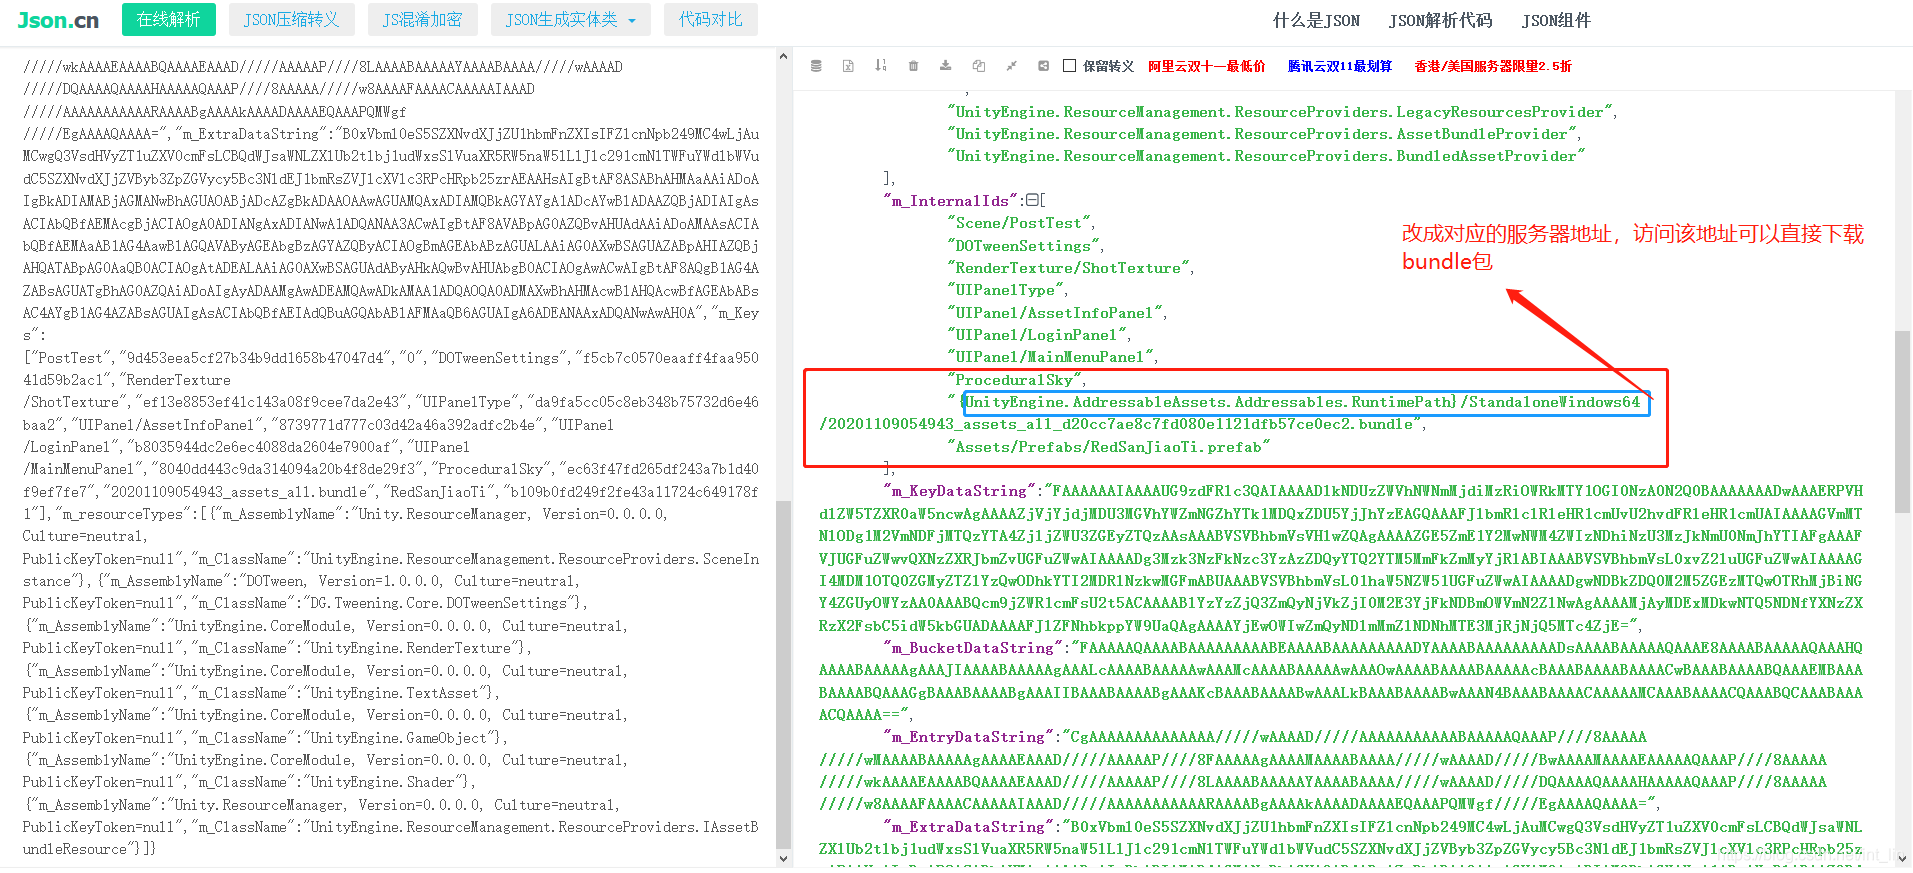
Task: Select the "UIPanel/AssetInfoPanel" output value
Action: (x=1054, y=313)
